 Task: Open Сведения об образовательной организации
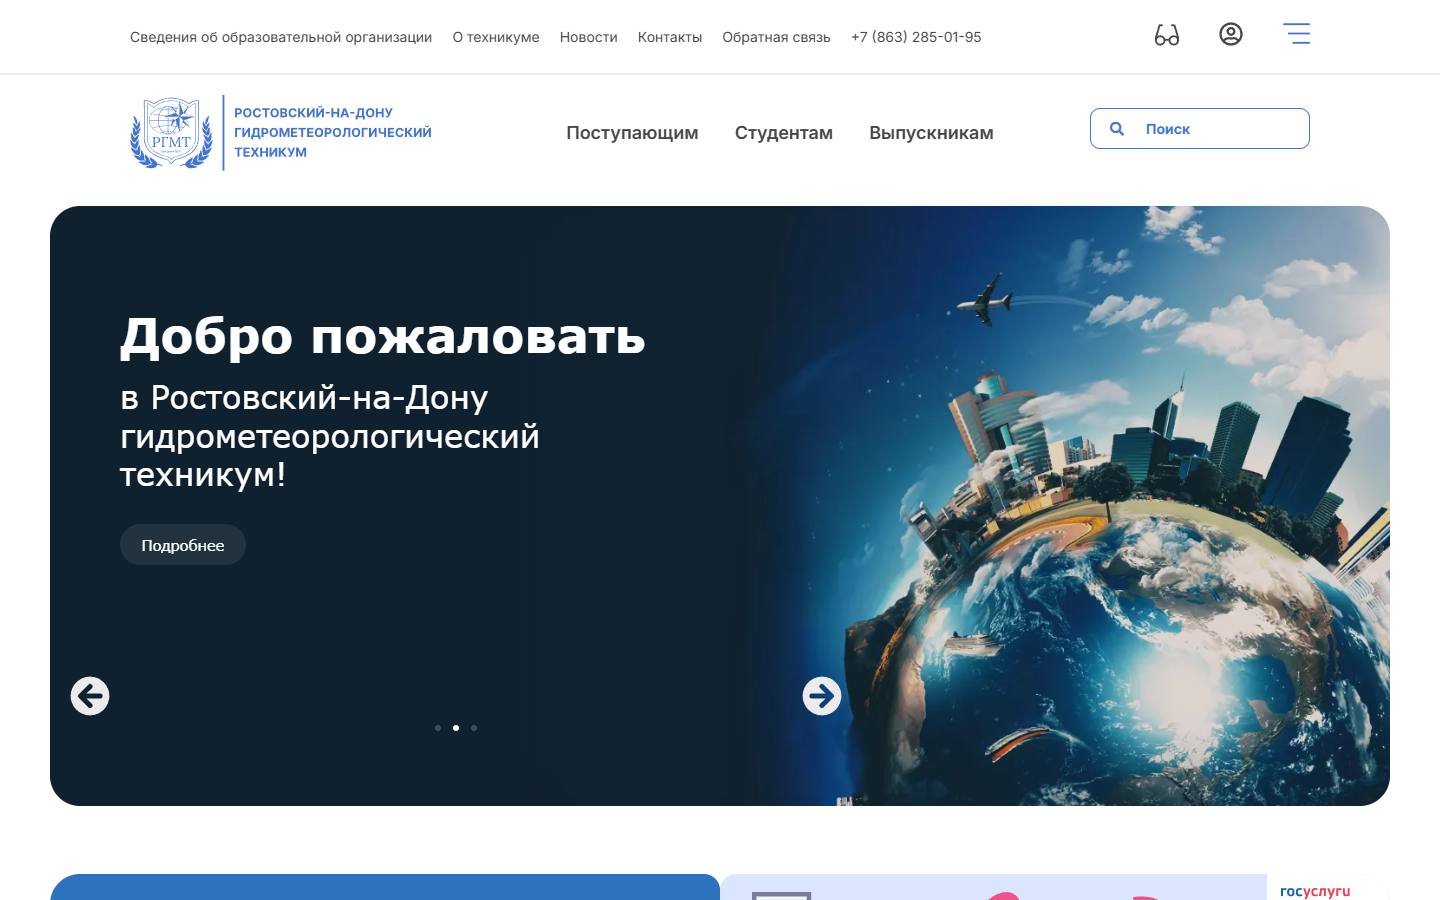281,37
